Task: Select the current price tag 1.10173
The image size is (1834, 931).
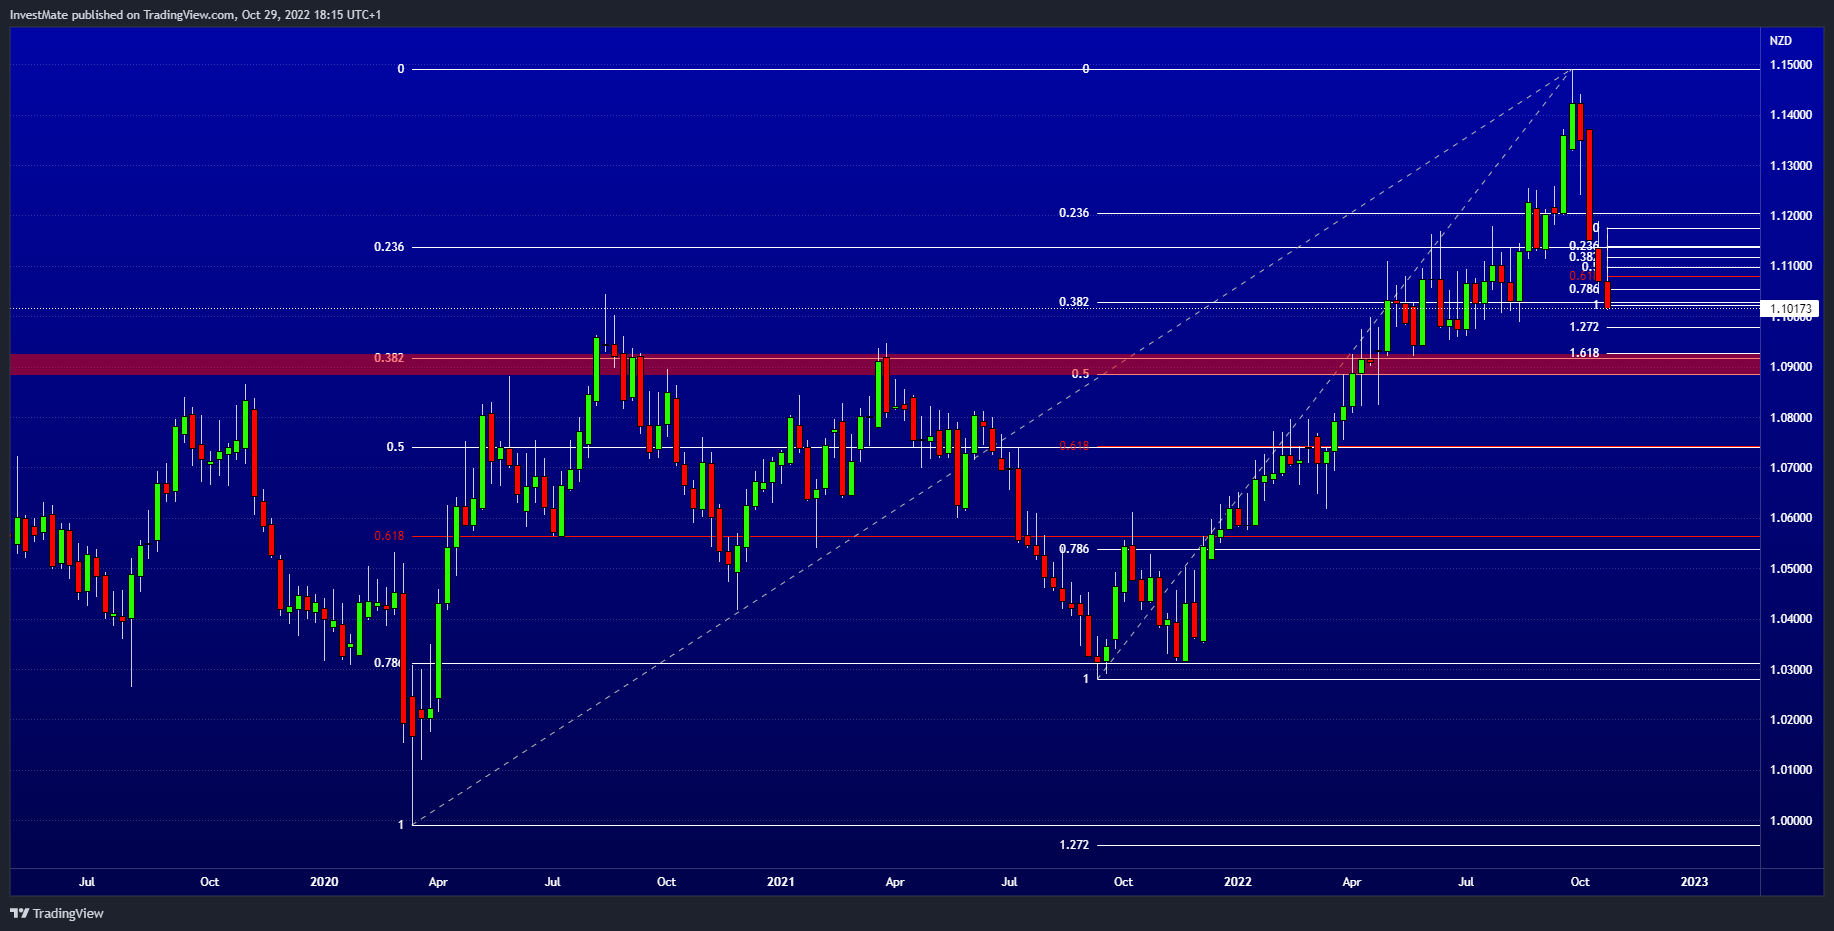Action: point(1790,309)
